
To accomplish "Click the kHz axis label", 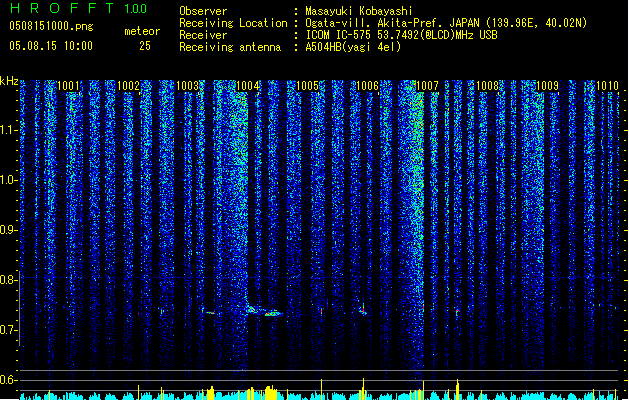I will coord(9,81).
